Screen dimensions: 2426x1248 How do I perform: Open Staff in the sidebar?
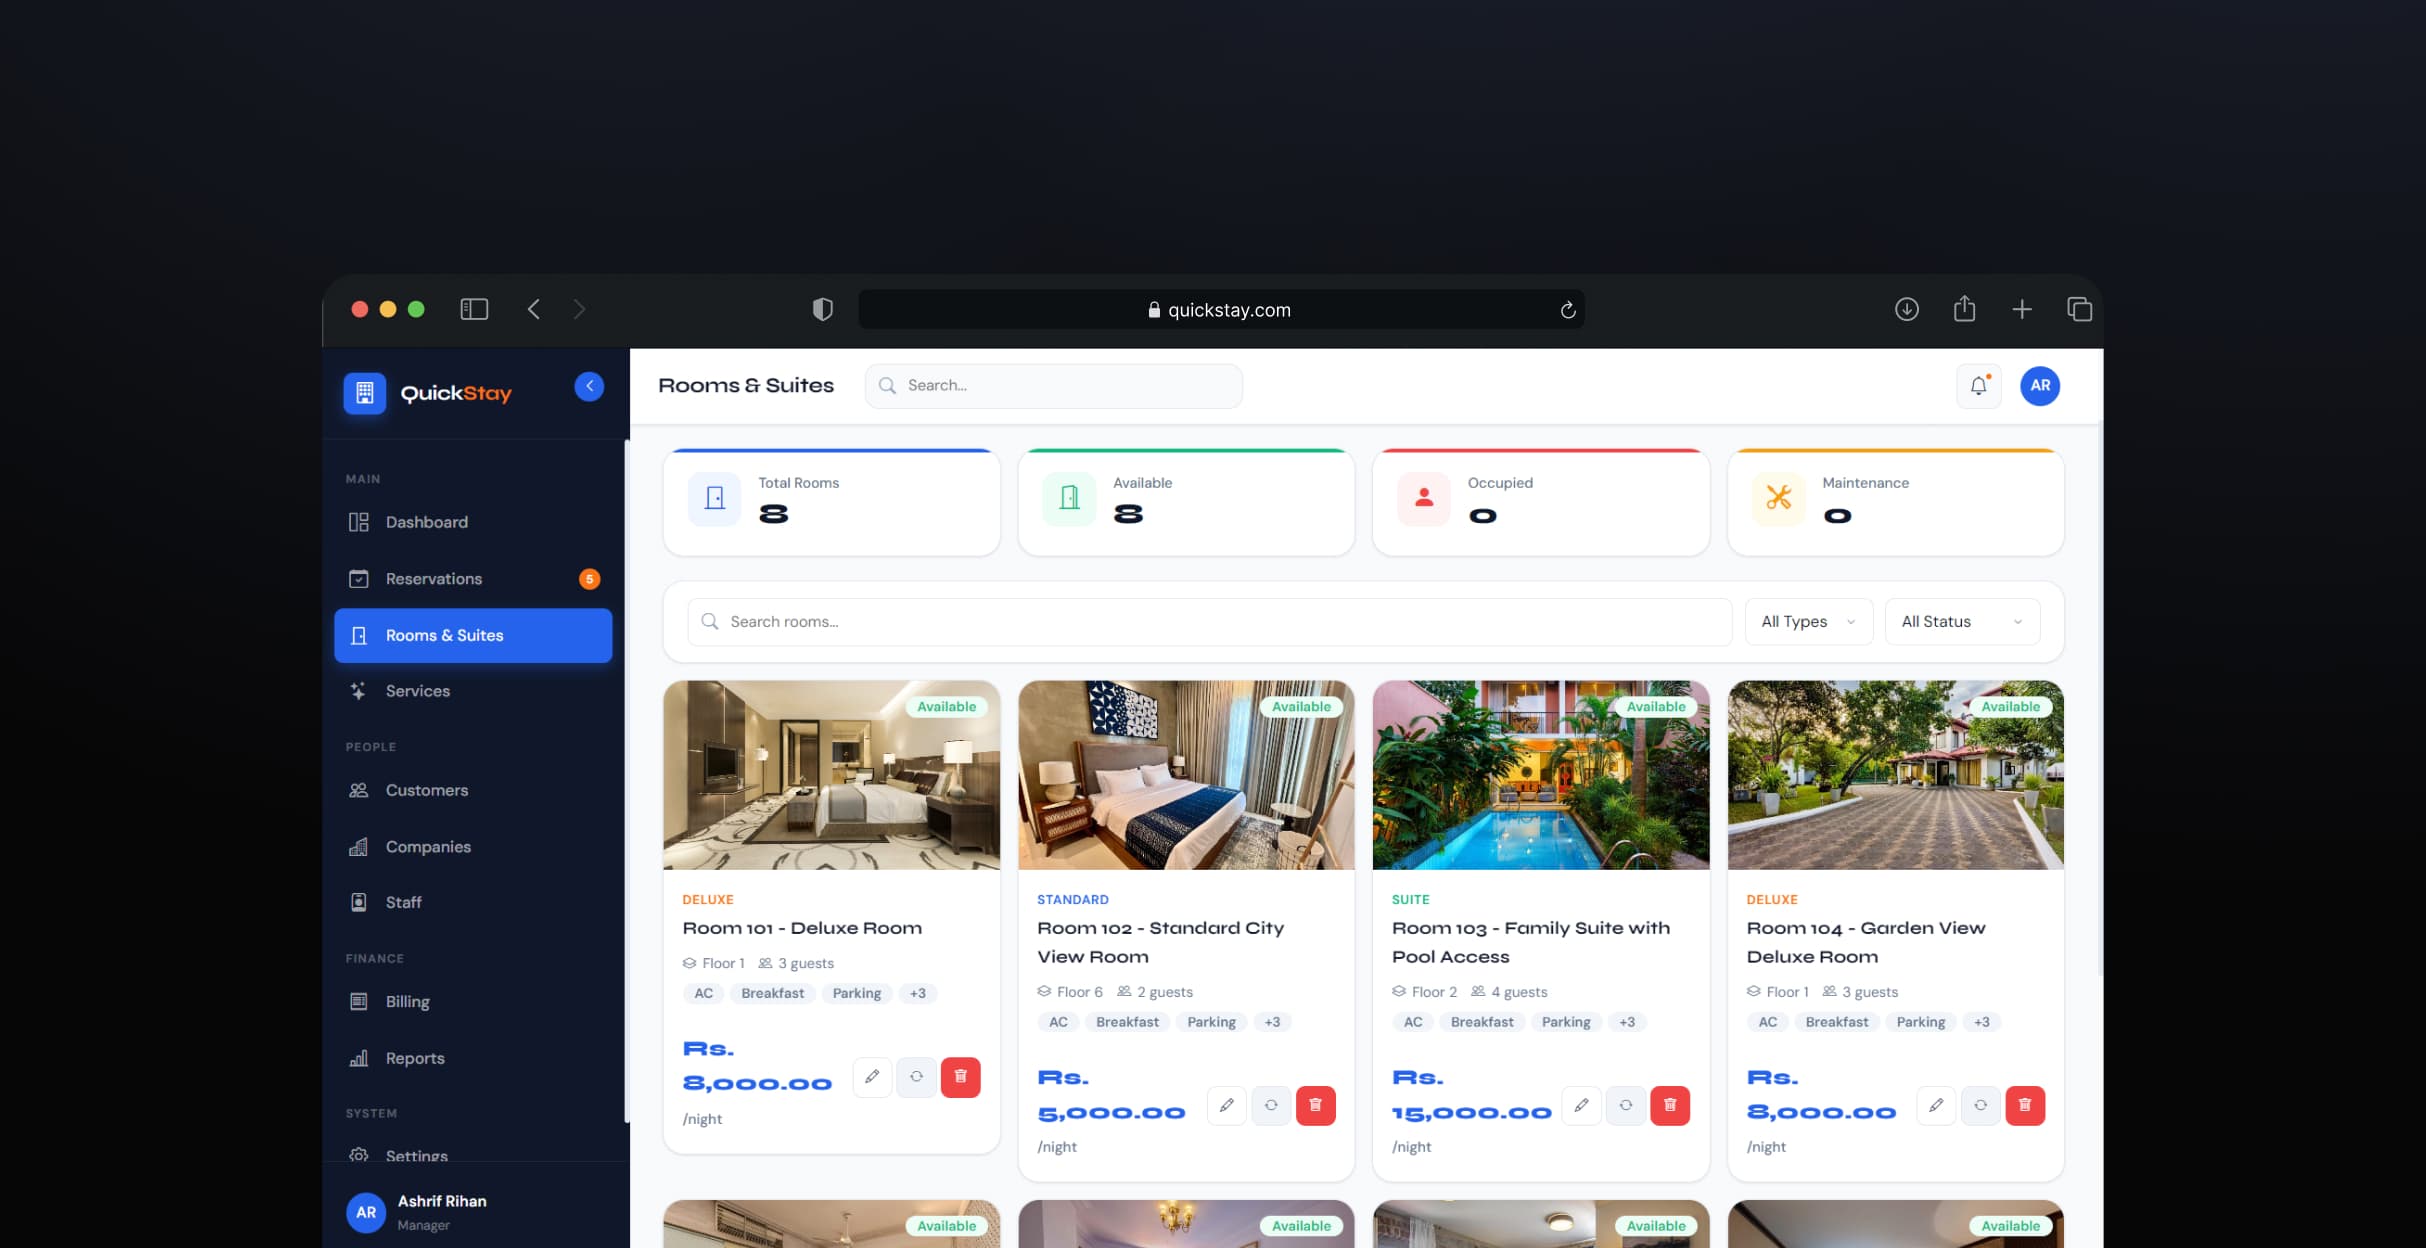[x=473, y=902]
